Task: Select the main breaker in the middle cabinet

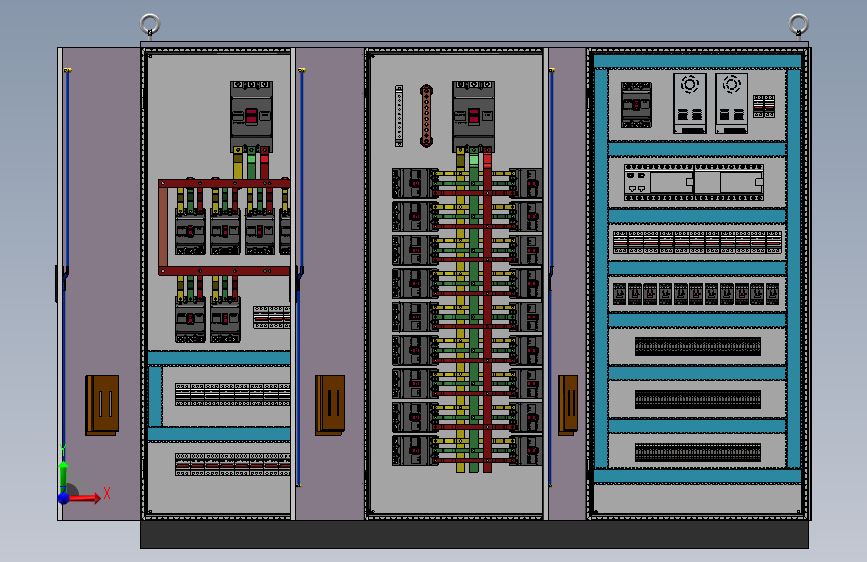Action: click(473, 117)
